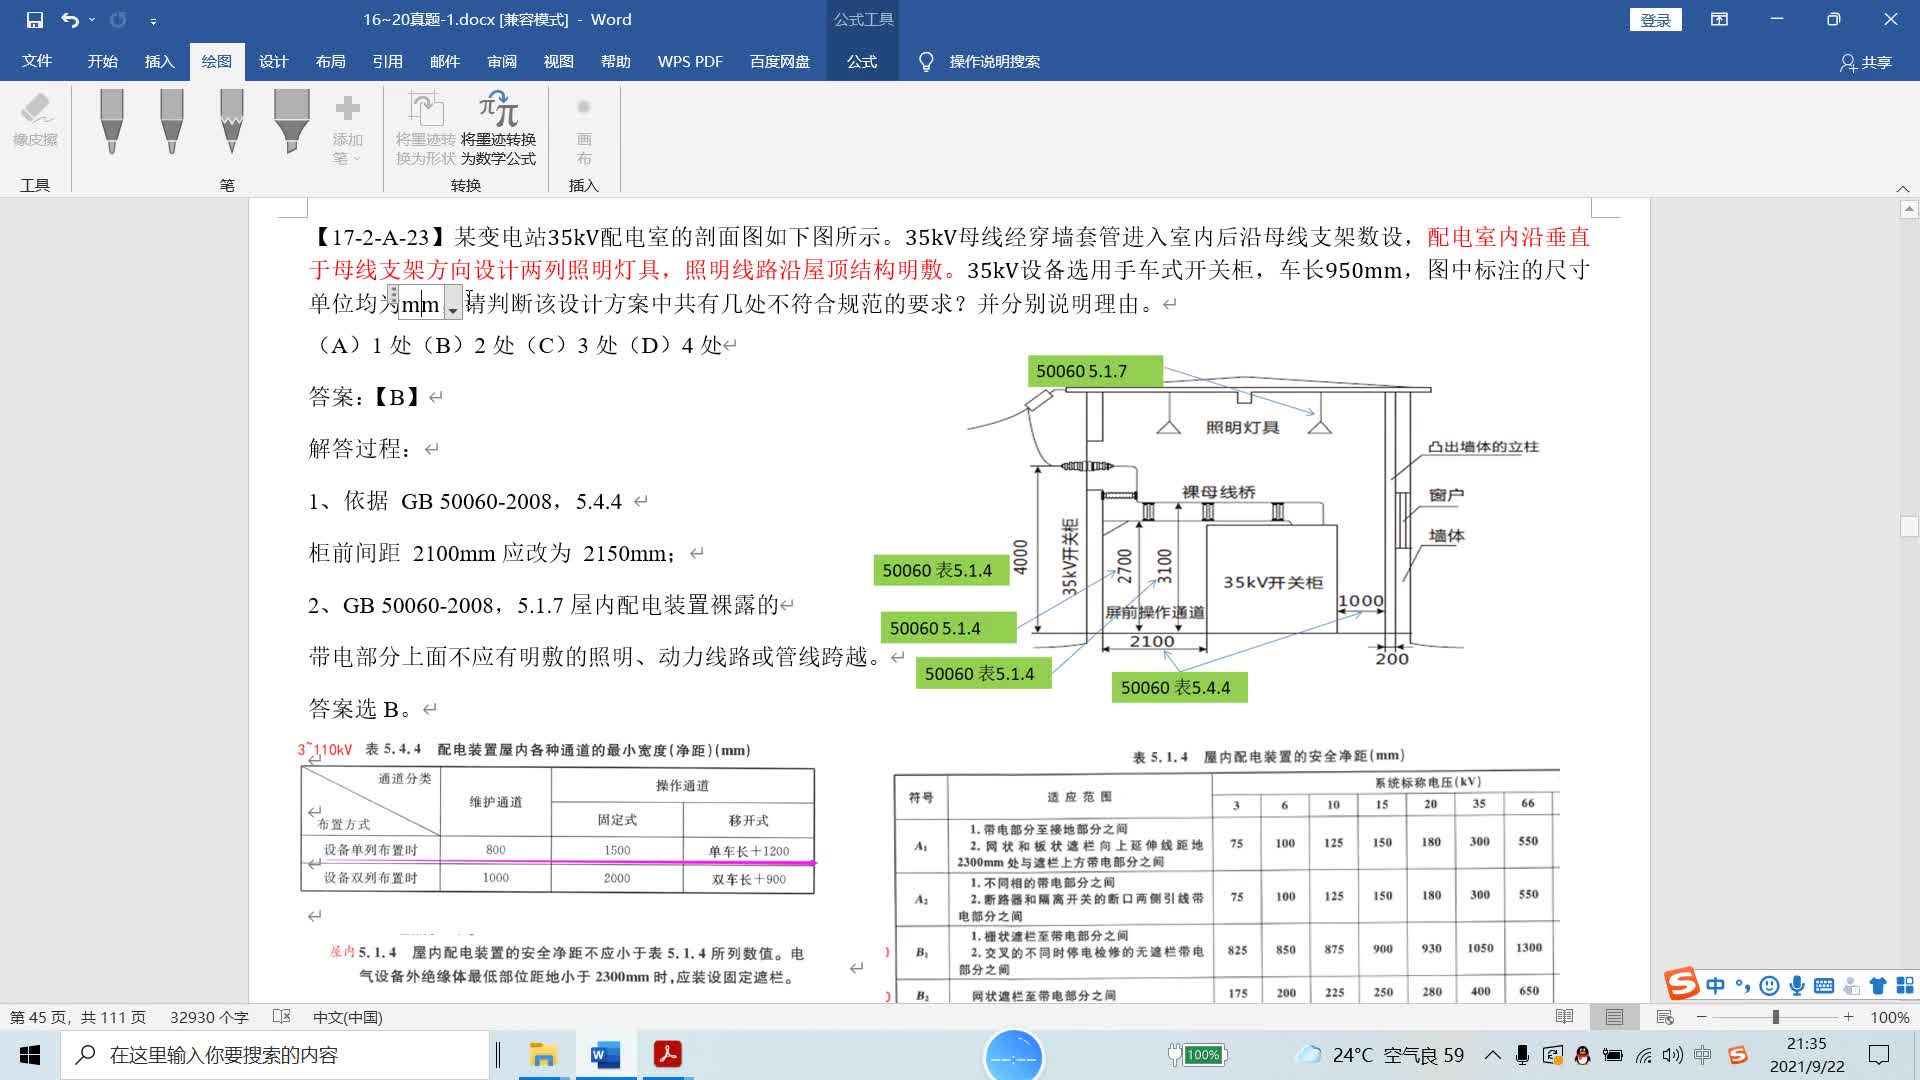Click the spelling proofing status icon

[x=282, y=1017]
